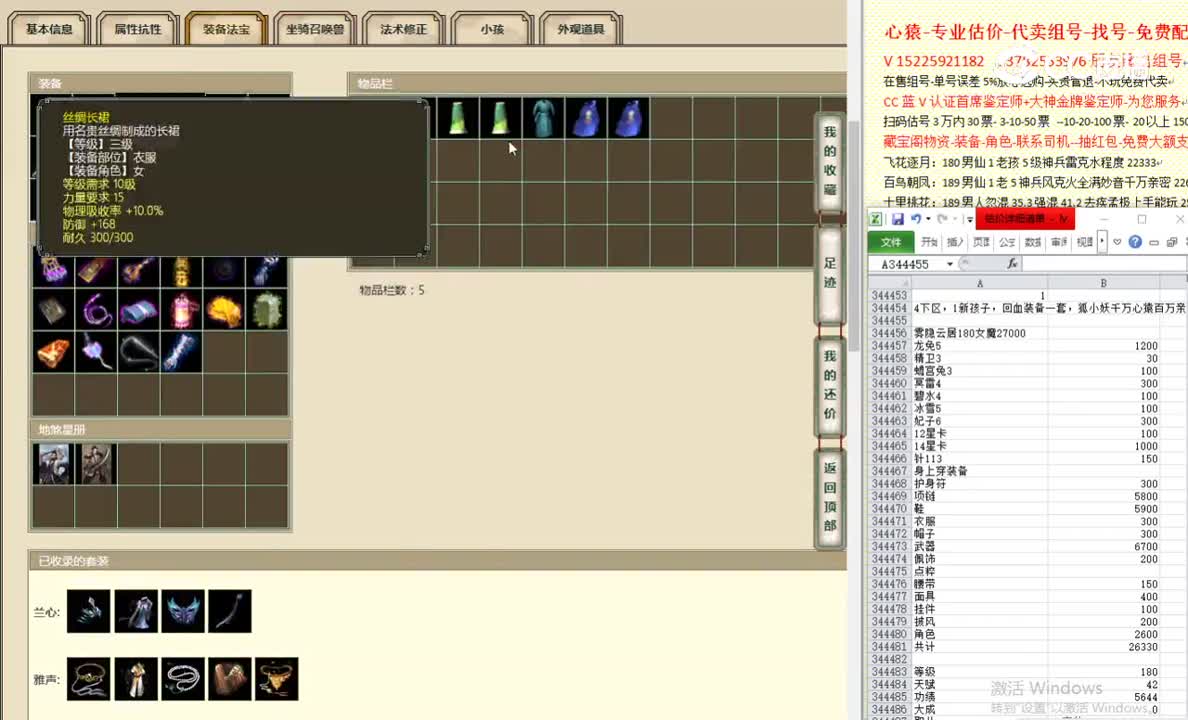Screen dimensions: 1188x720
Task: Click the dark grey book equipment icon
Action: pyautogui.click(x=53, y=311)
